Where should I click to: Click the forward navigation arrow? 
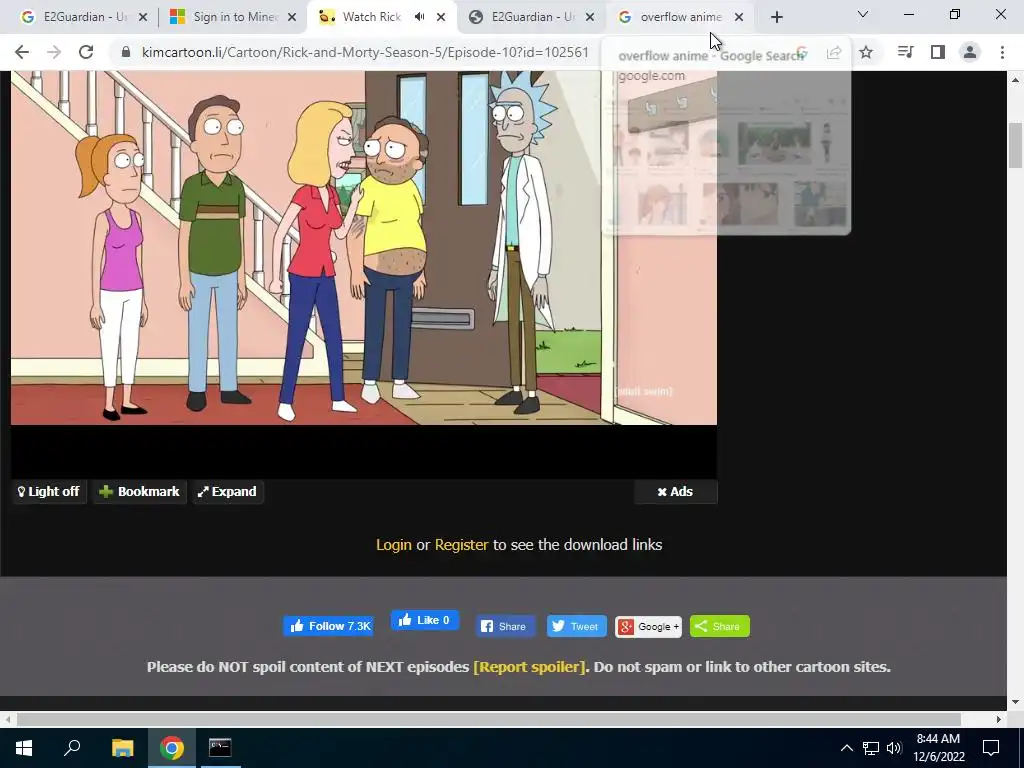54,52
